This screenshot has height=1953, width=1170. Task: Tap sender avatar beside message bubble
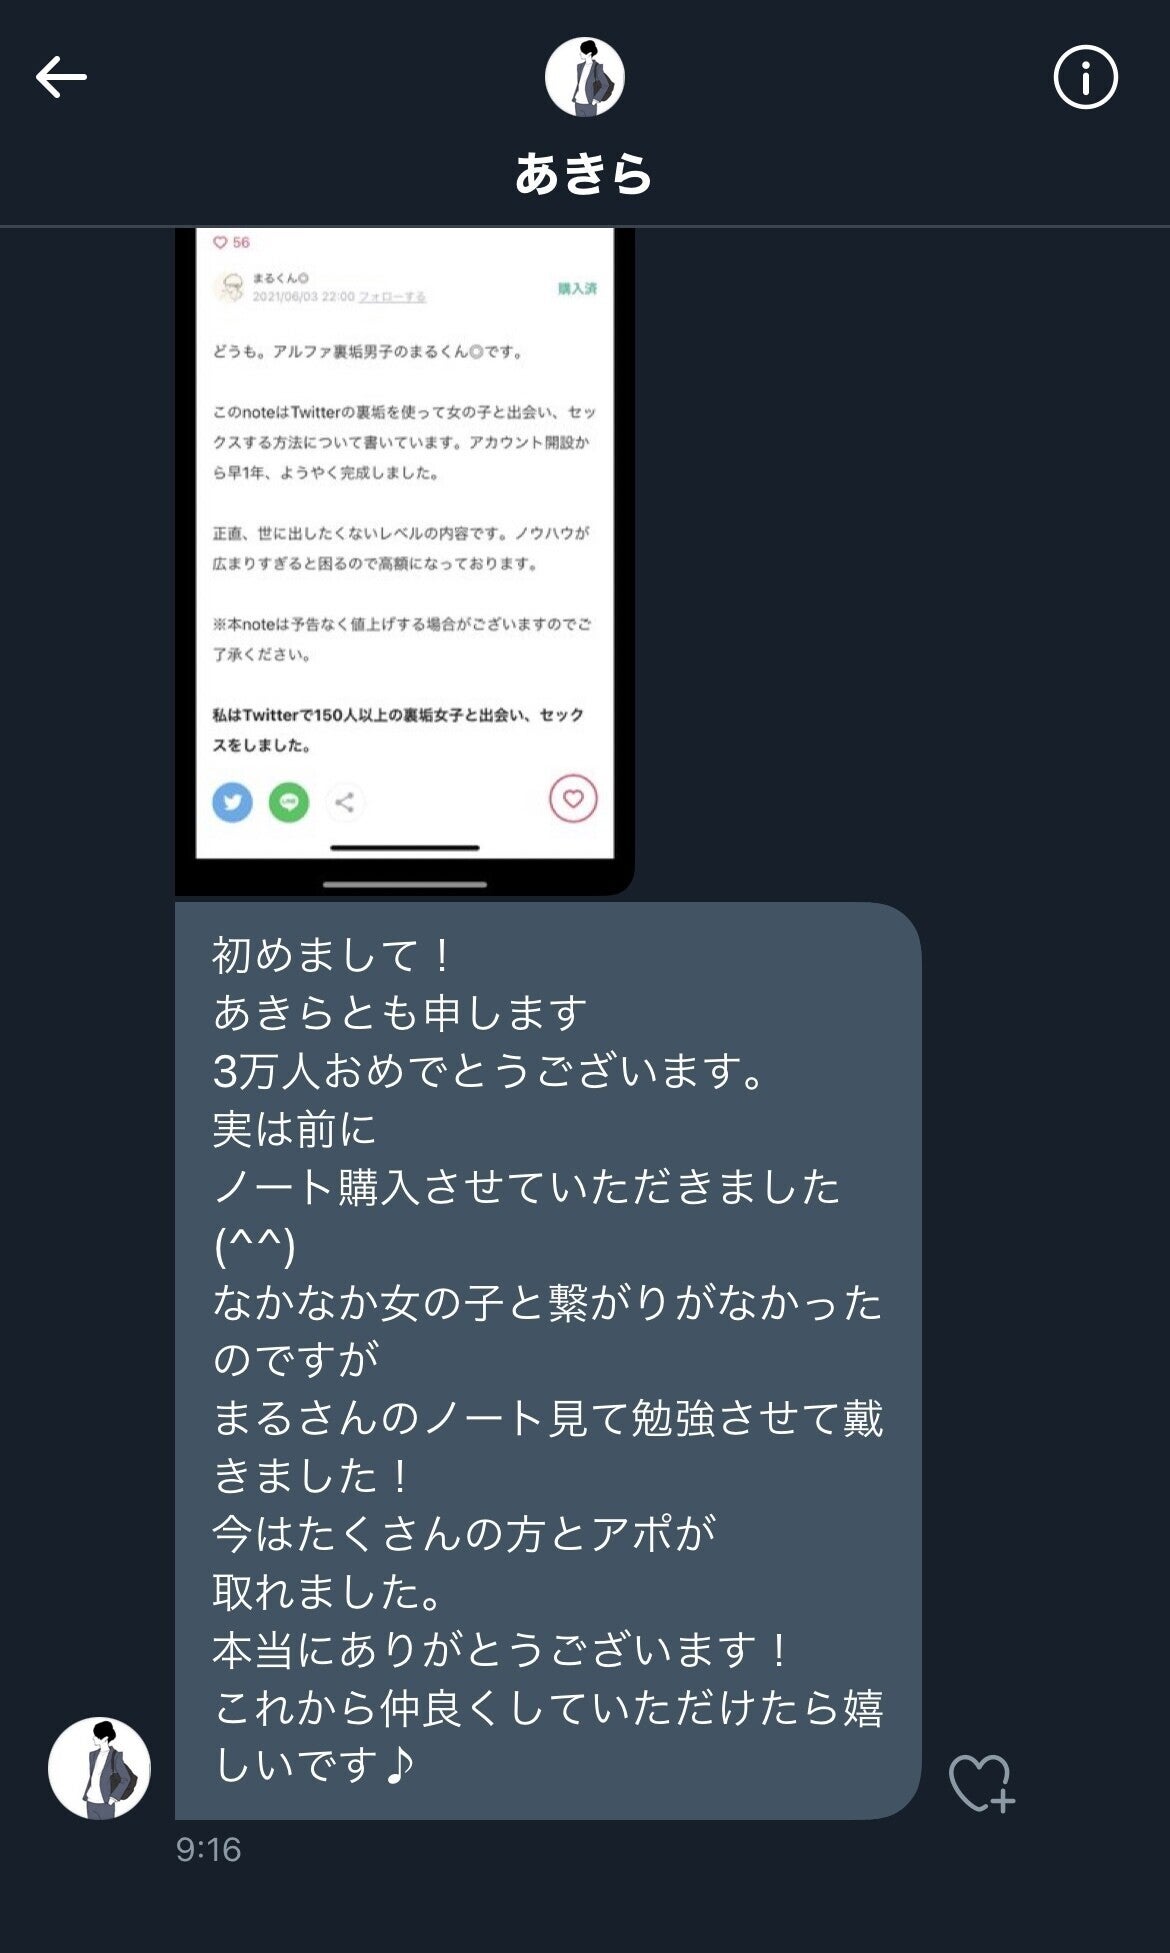point(99,1768)
